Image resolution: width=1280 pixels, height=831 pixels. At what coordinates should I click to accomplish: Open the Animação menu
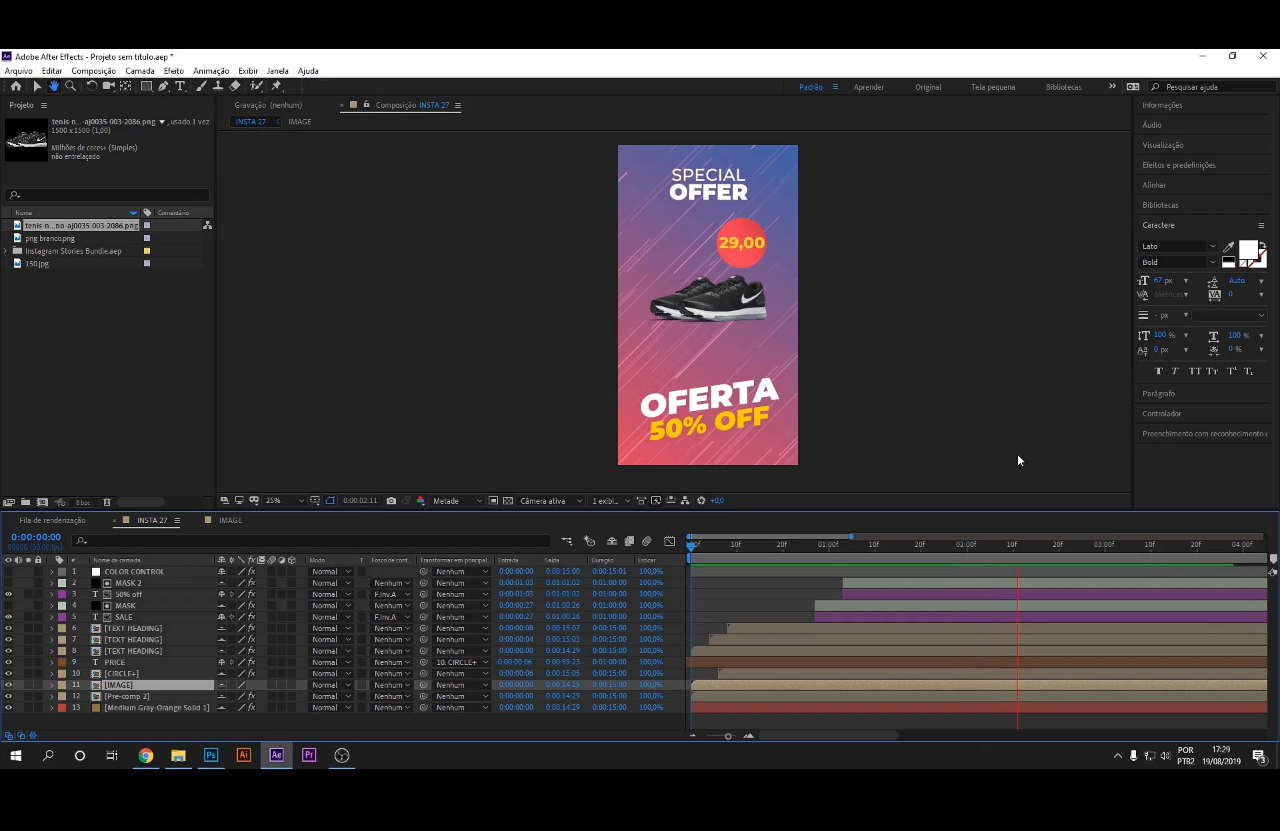pyautogui.click(x=211, y=71)
